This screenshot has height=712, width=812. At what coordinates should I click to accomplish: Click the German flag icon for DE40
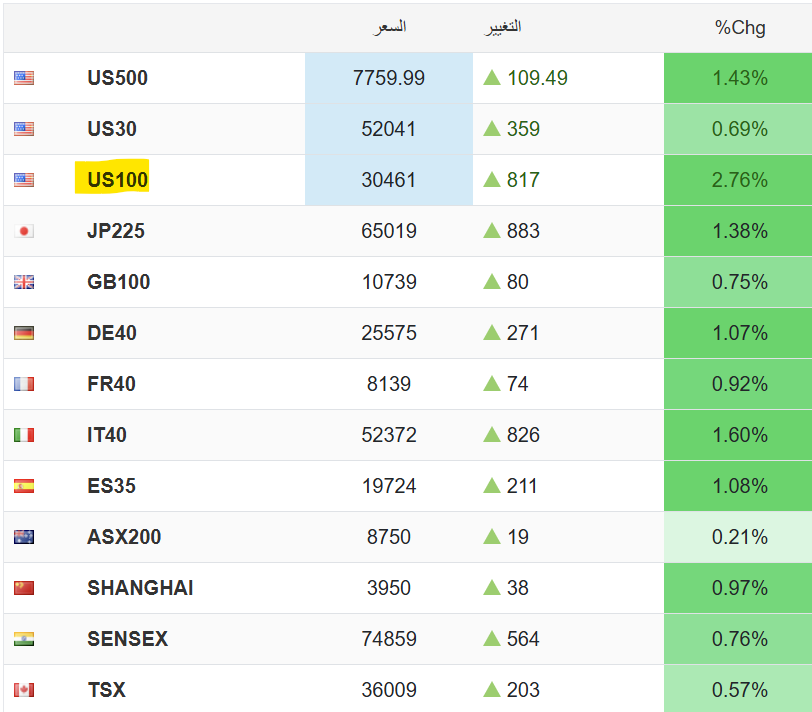[24, 333]
